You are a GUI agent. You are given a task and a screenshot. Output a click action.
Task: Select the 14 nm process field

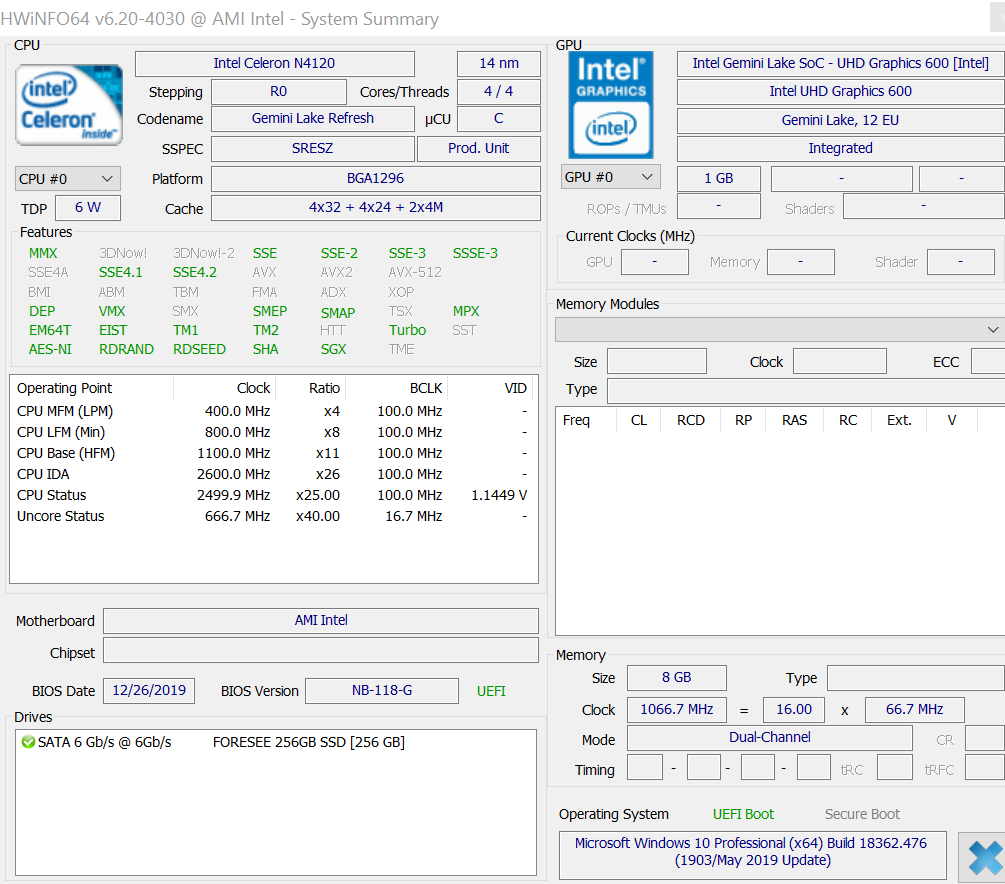coord(499,63)
